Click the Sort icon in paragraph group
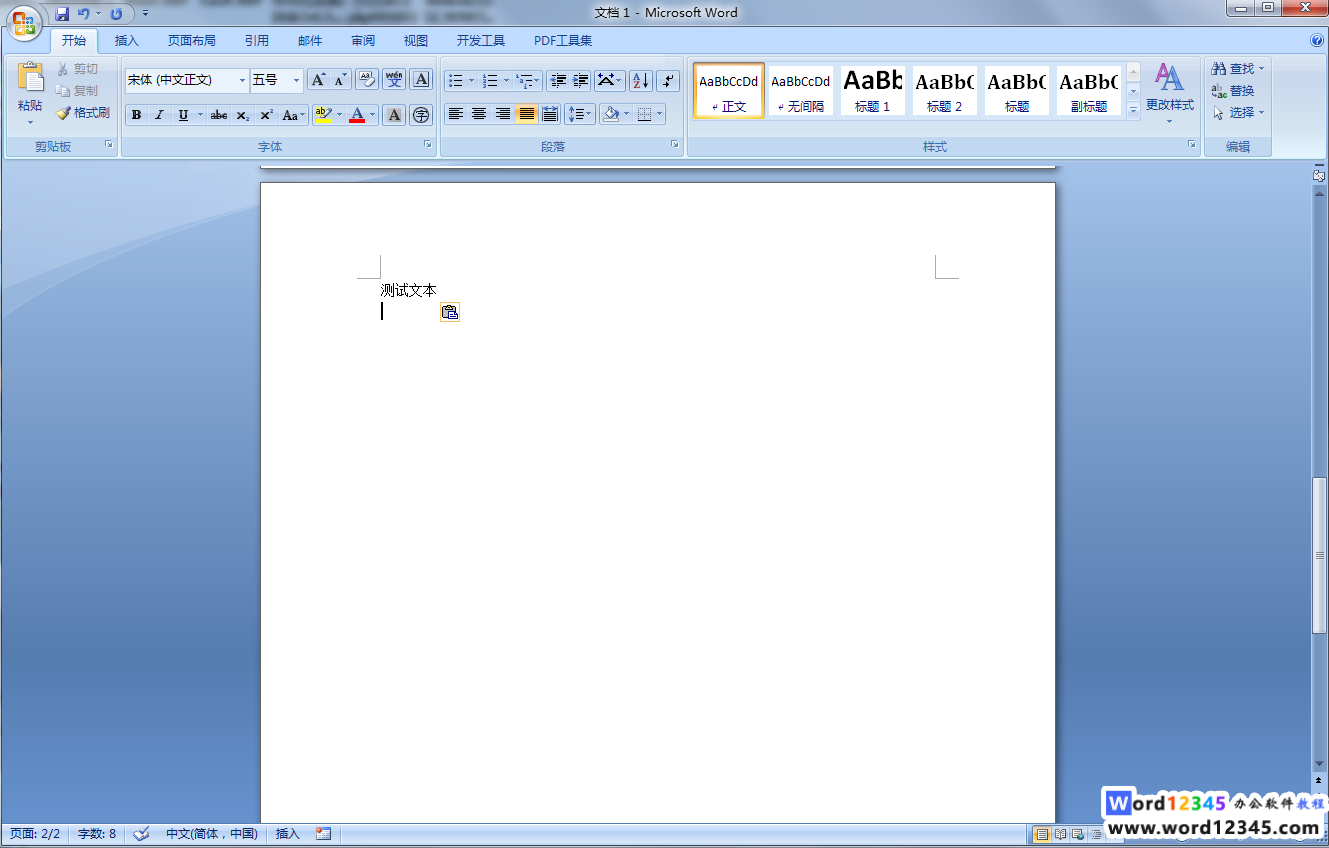Viewport: 1329px width, 848px height. point(640,81)
